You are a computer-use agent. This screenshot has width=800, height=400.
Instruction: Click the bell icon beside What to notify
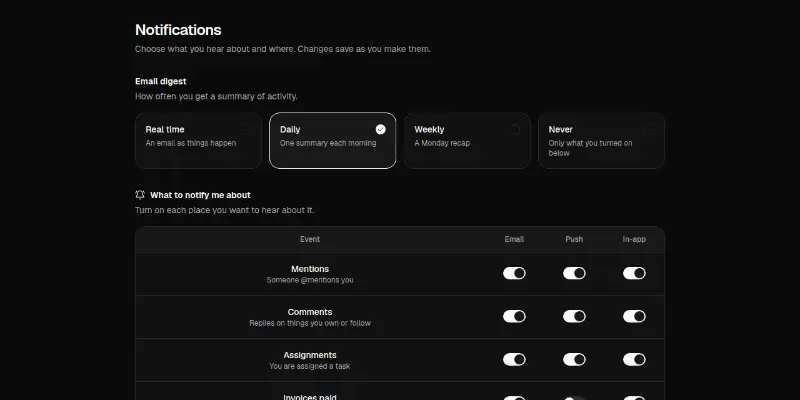(140, 195)
